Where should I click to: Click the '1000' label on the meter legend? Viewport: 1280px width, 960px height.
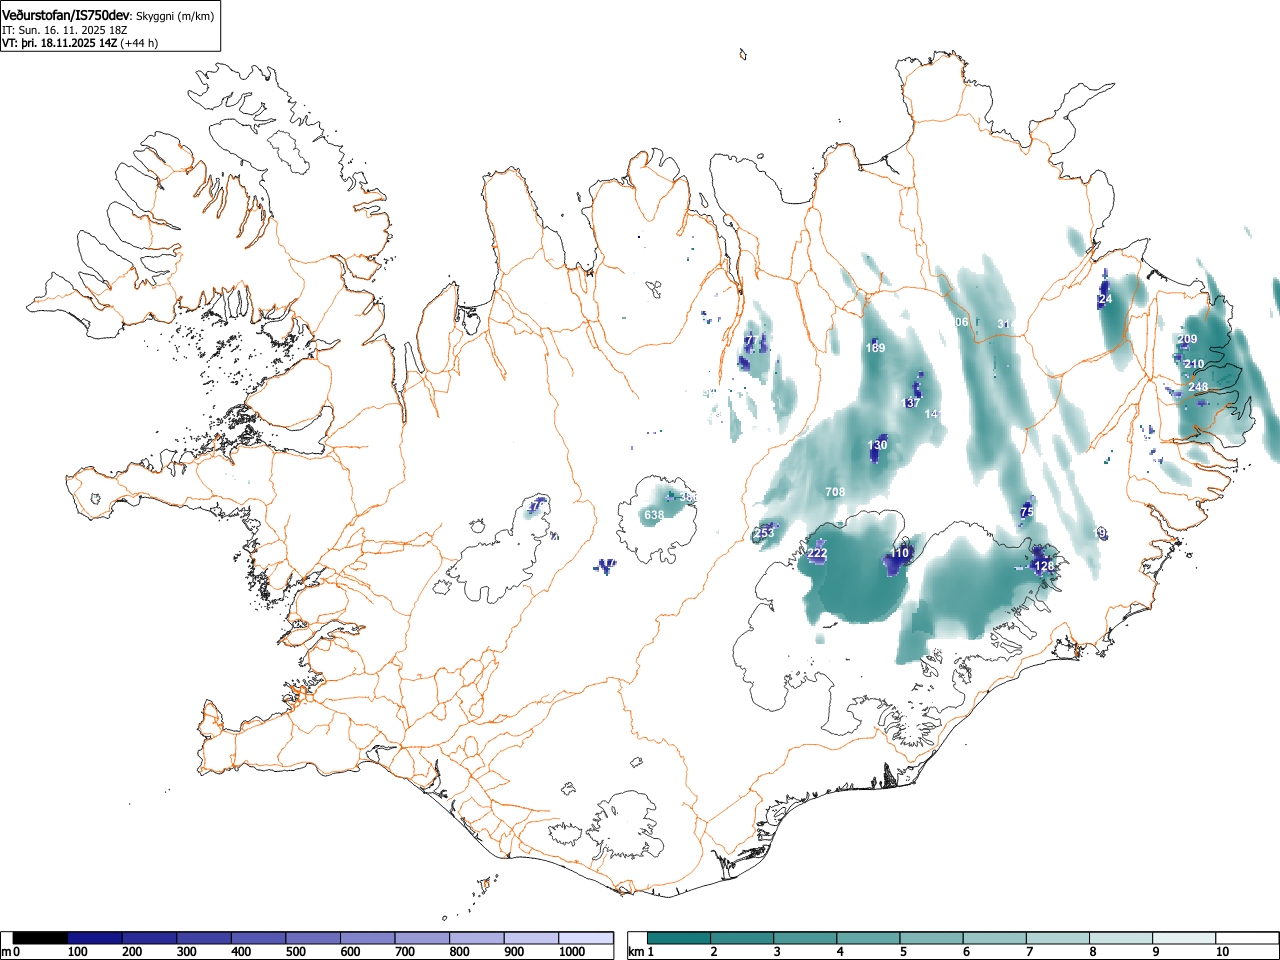point(571,952)
